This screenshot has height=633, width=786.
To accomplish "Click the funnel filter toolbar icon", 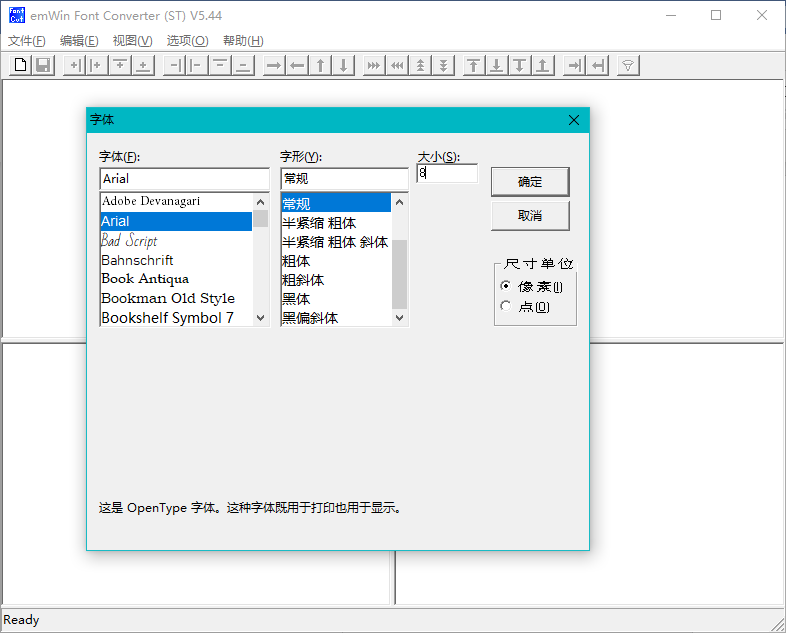I will pos(628,65).
